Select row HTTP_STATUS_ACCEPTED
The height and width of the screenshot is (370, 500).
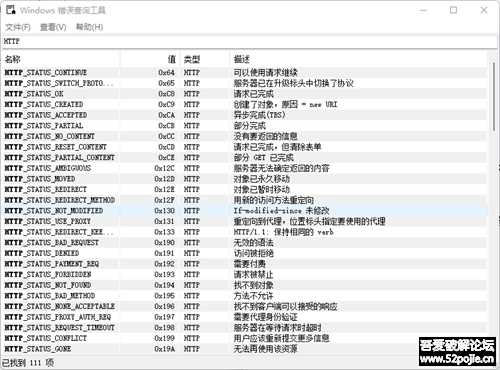coord(245,115)
